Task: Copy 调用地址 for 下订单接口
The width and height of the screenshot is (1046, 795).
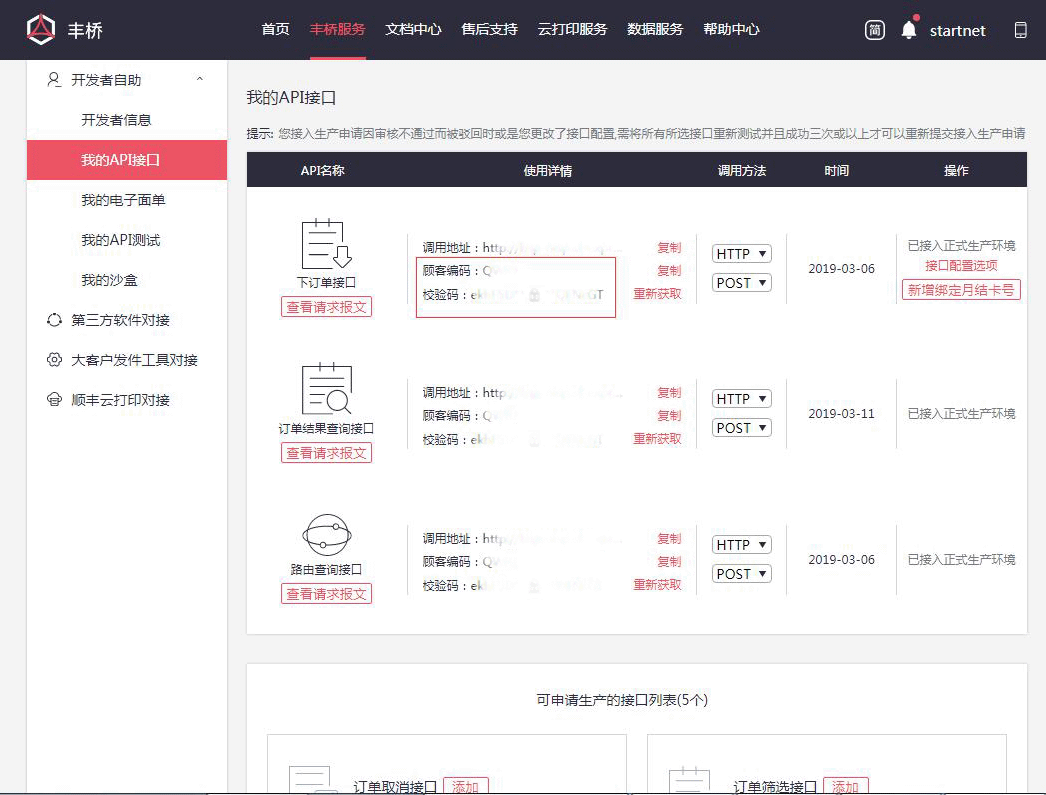Action: click(x=669, y=248)
